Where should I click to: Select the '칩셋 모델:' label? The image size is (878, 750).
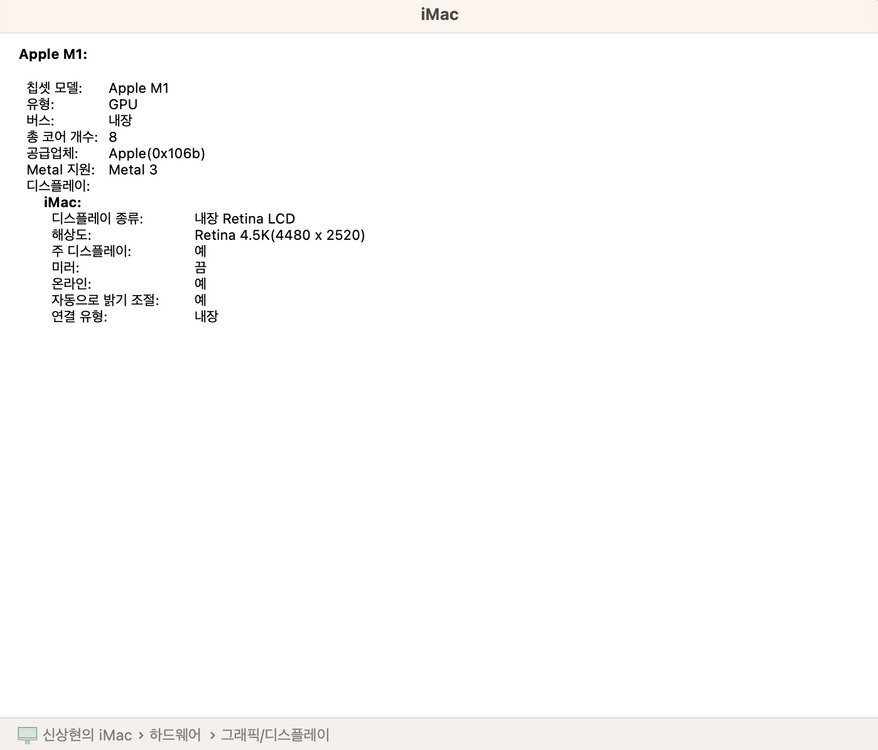coord(55,88)
